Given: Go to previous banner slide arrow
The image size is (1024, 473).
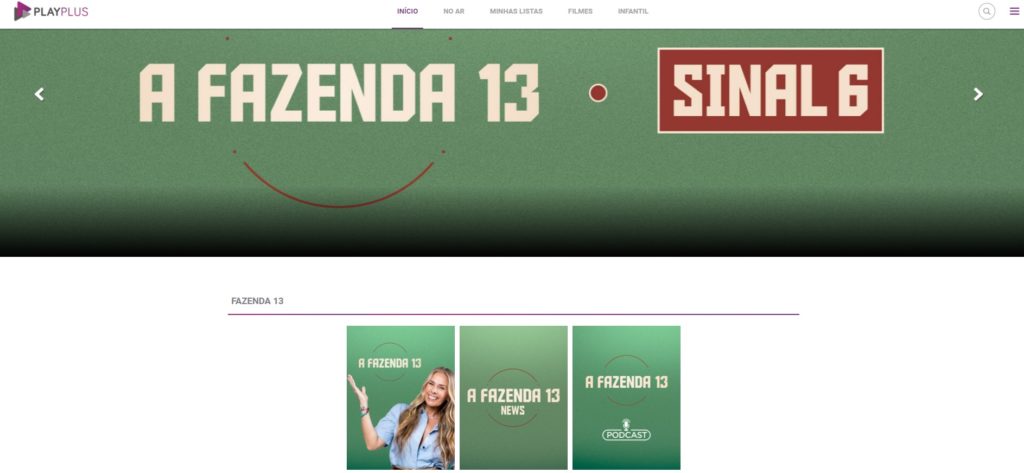Looking at the screenshot, I should coord(39,94).
